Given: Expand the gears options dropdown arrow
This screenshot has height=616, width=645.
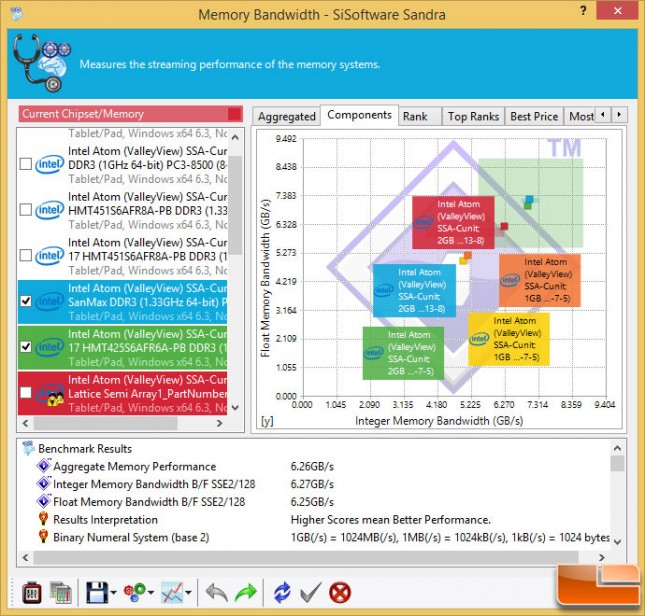Looking at the screenshot, I should click(x=151, y=593).
